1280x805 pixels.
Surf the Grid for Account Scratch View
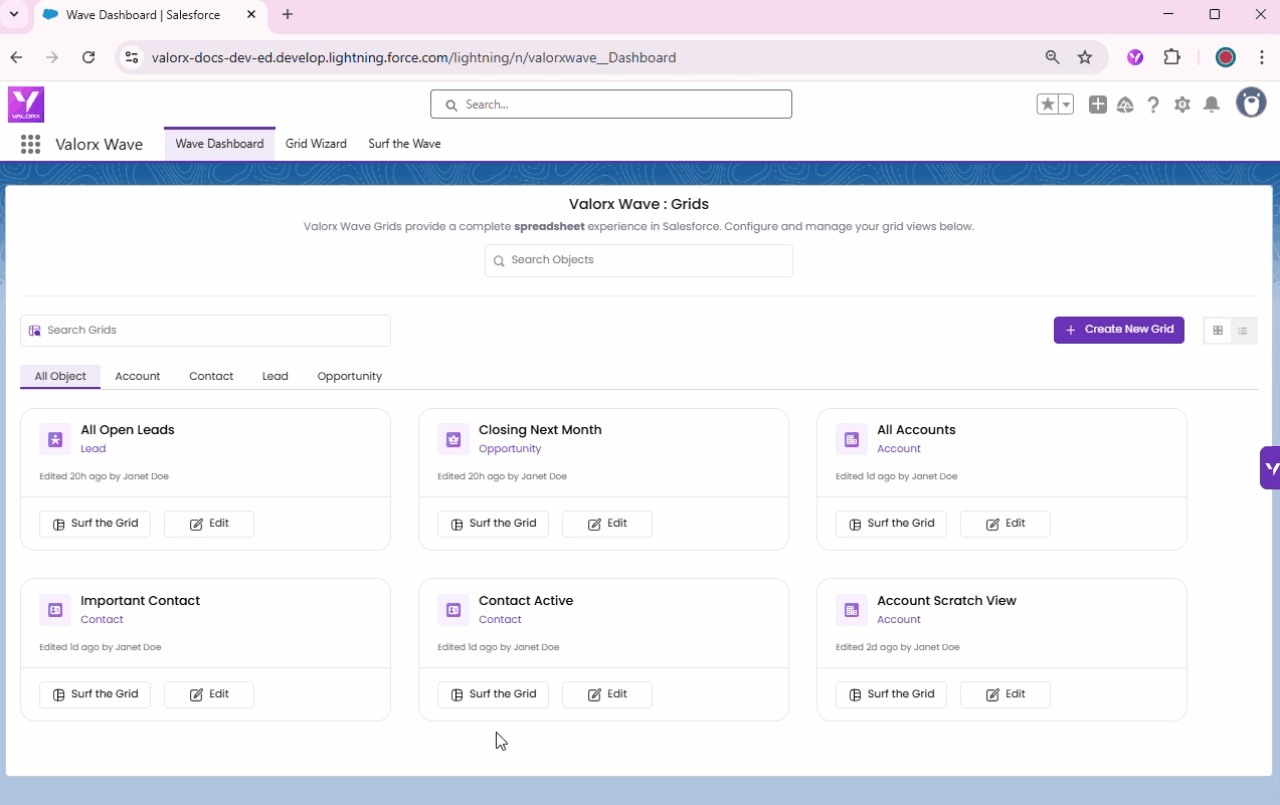(x=891, y=695)
